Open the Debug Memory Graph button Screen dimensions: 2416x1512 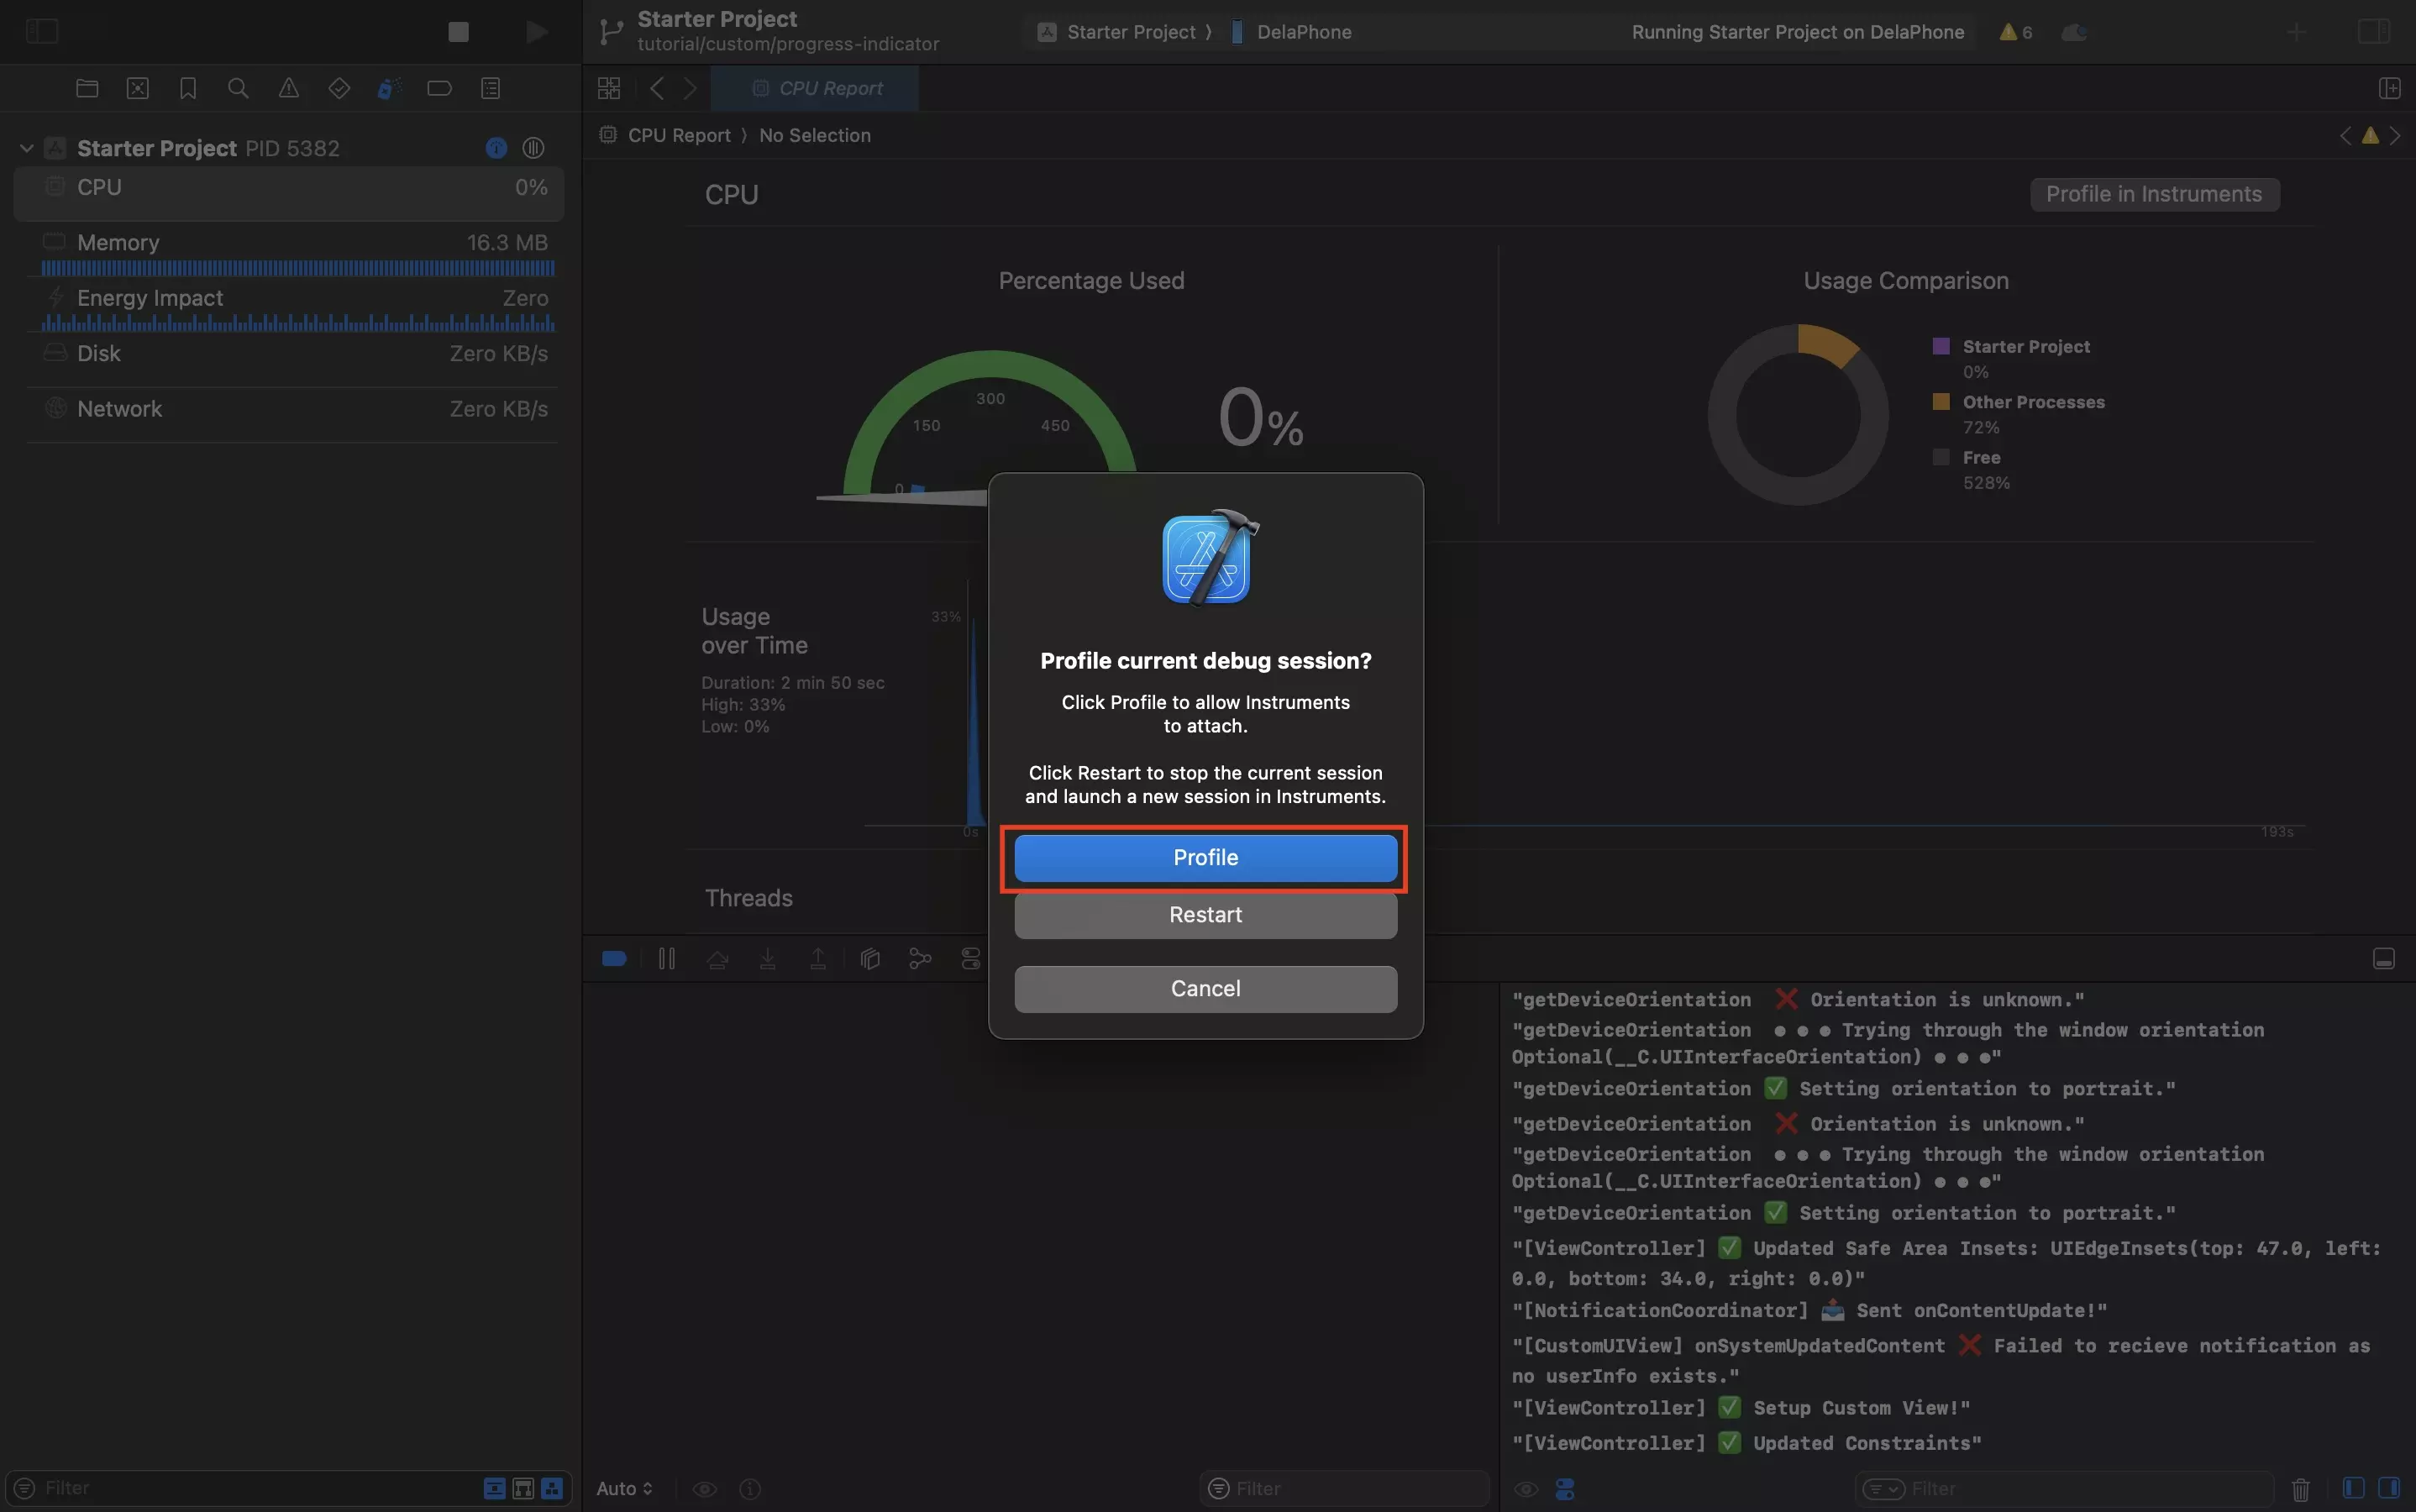tap(920, 959)
